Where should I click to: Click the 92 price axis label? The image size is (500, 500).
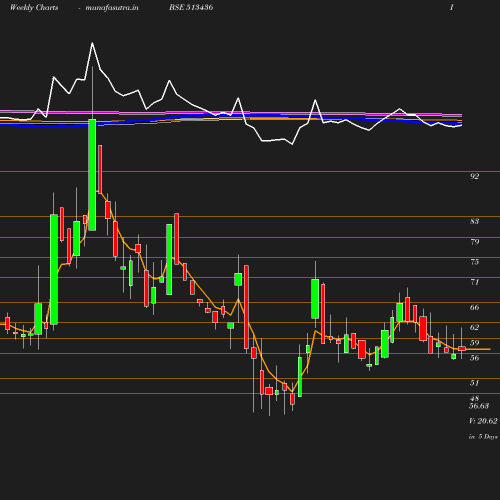click(x=474, y=176)
